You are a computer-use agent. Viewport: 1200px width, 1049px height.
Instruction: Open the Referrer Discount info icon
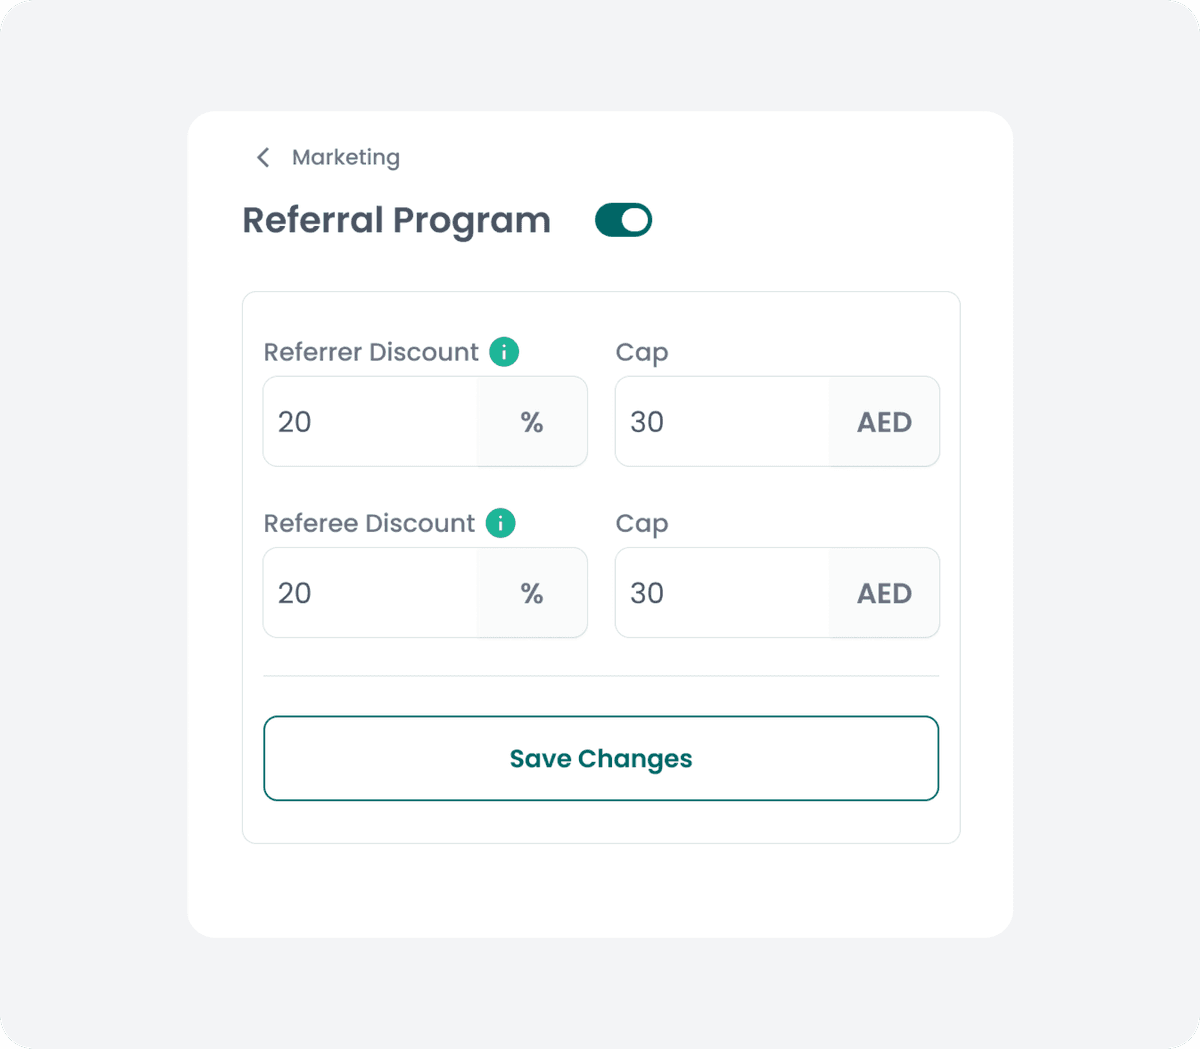[x=504, y=352]
